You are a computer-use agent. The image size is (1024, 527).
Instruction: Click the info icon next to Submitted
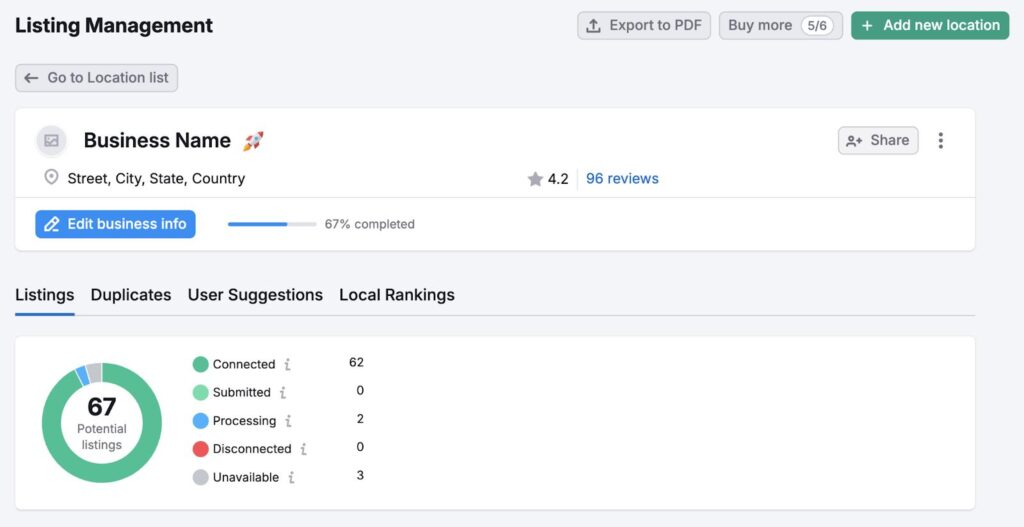[x=283, y=392]
